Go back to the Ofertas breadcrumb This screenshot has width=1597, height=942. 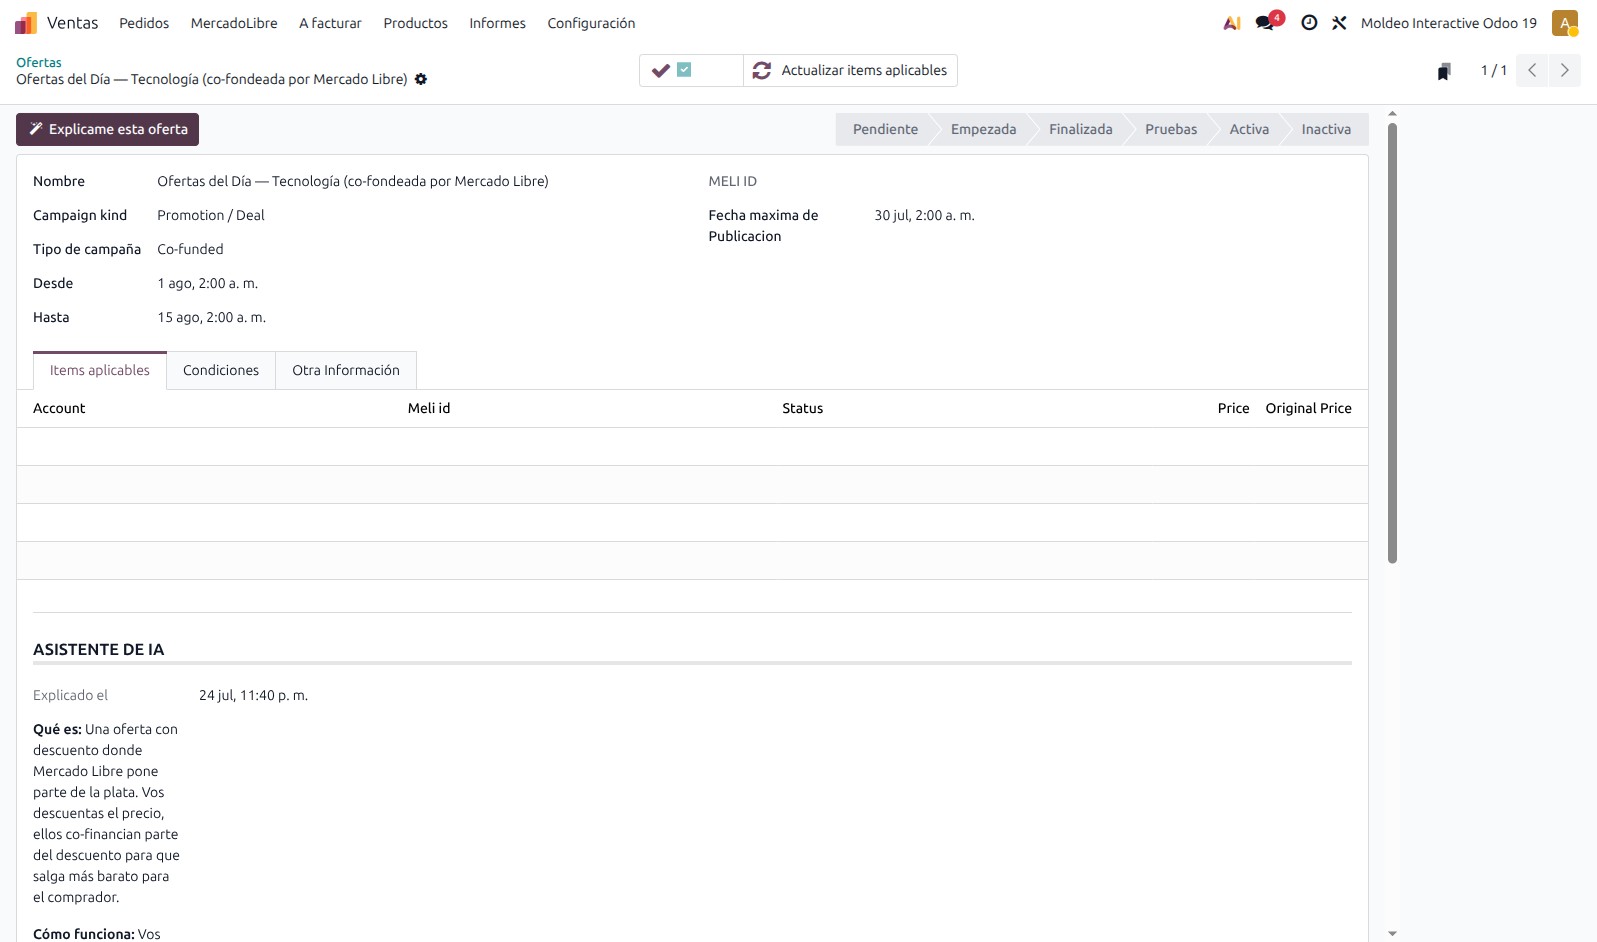coord(39,62)
